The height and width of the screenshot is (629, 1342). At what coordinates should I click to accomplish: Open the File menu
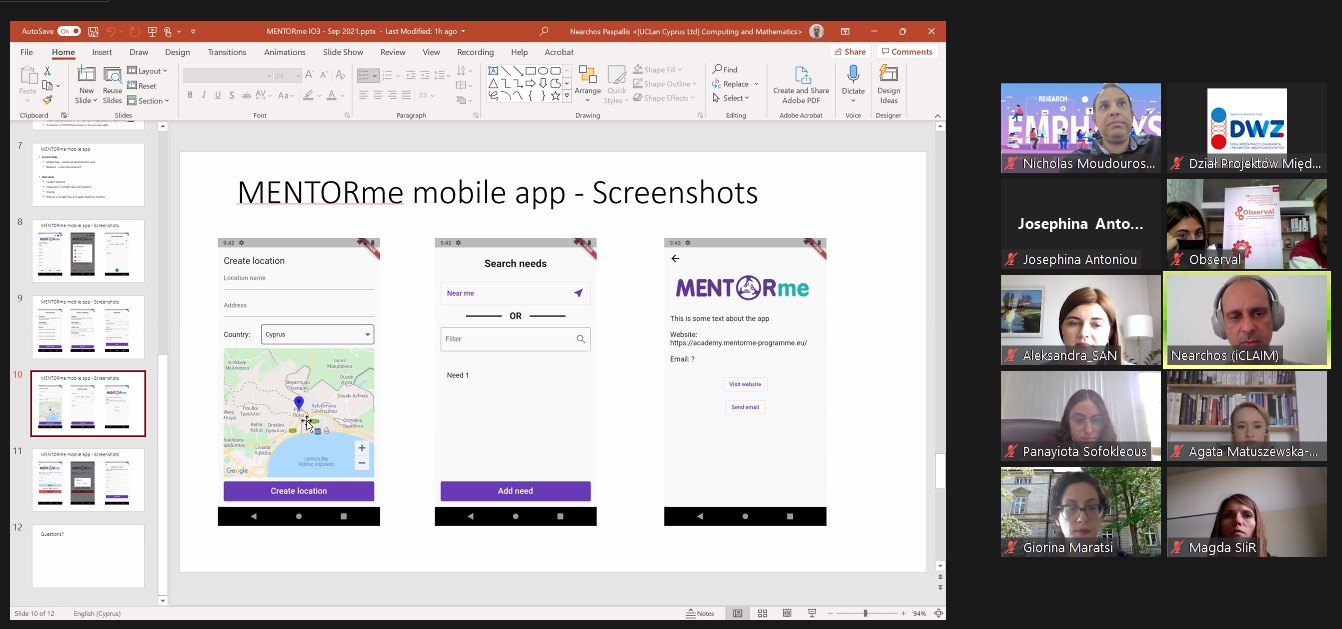point(27,52)
